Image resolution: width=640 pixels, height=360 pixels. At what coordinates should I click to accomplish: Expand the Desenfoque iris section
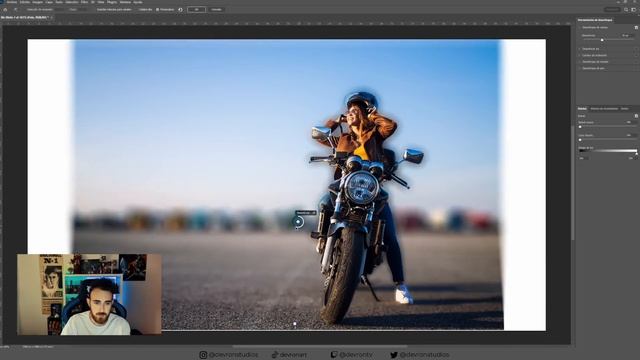[579, 49]
